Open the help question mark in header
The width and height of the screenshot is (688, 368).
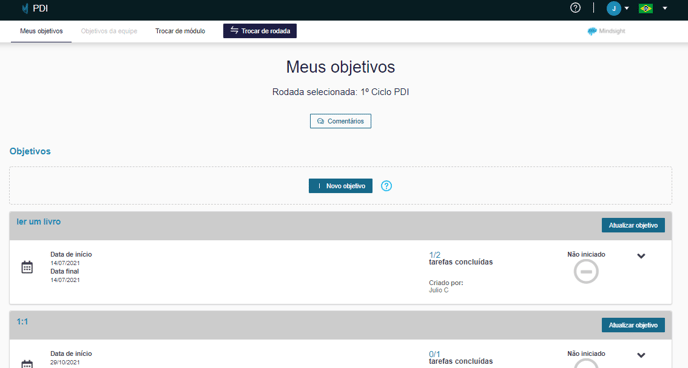pos(575,8)
